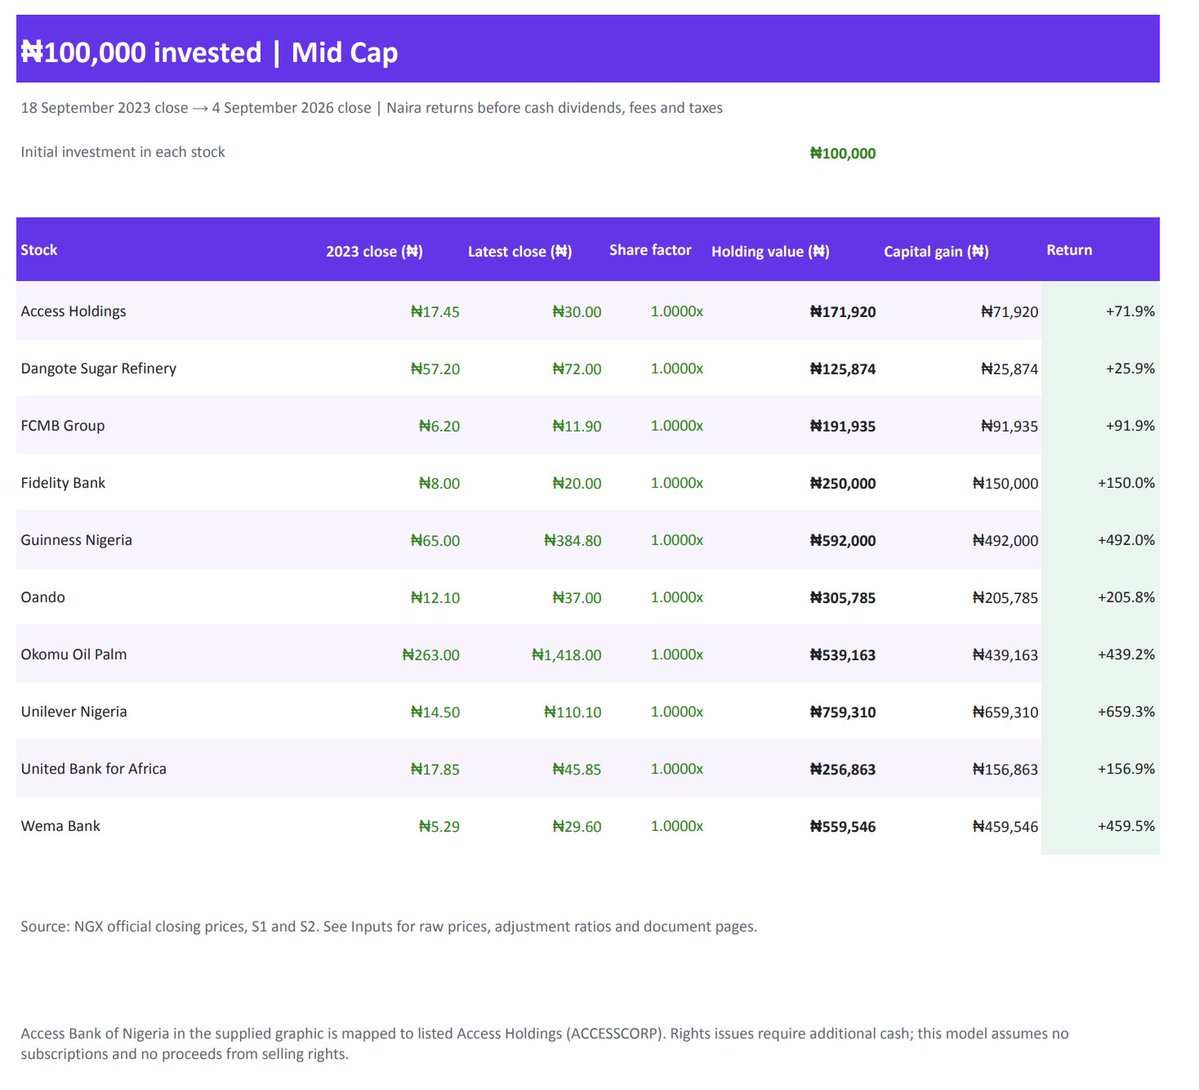The height and width of the screenshot is (1090, 1199).
Task: Click Access Holdings latest close ₦30.00
Action: tap(577, 312)
